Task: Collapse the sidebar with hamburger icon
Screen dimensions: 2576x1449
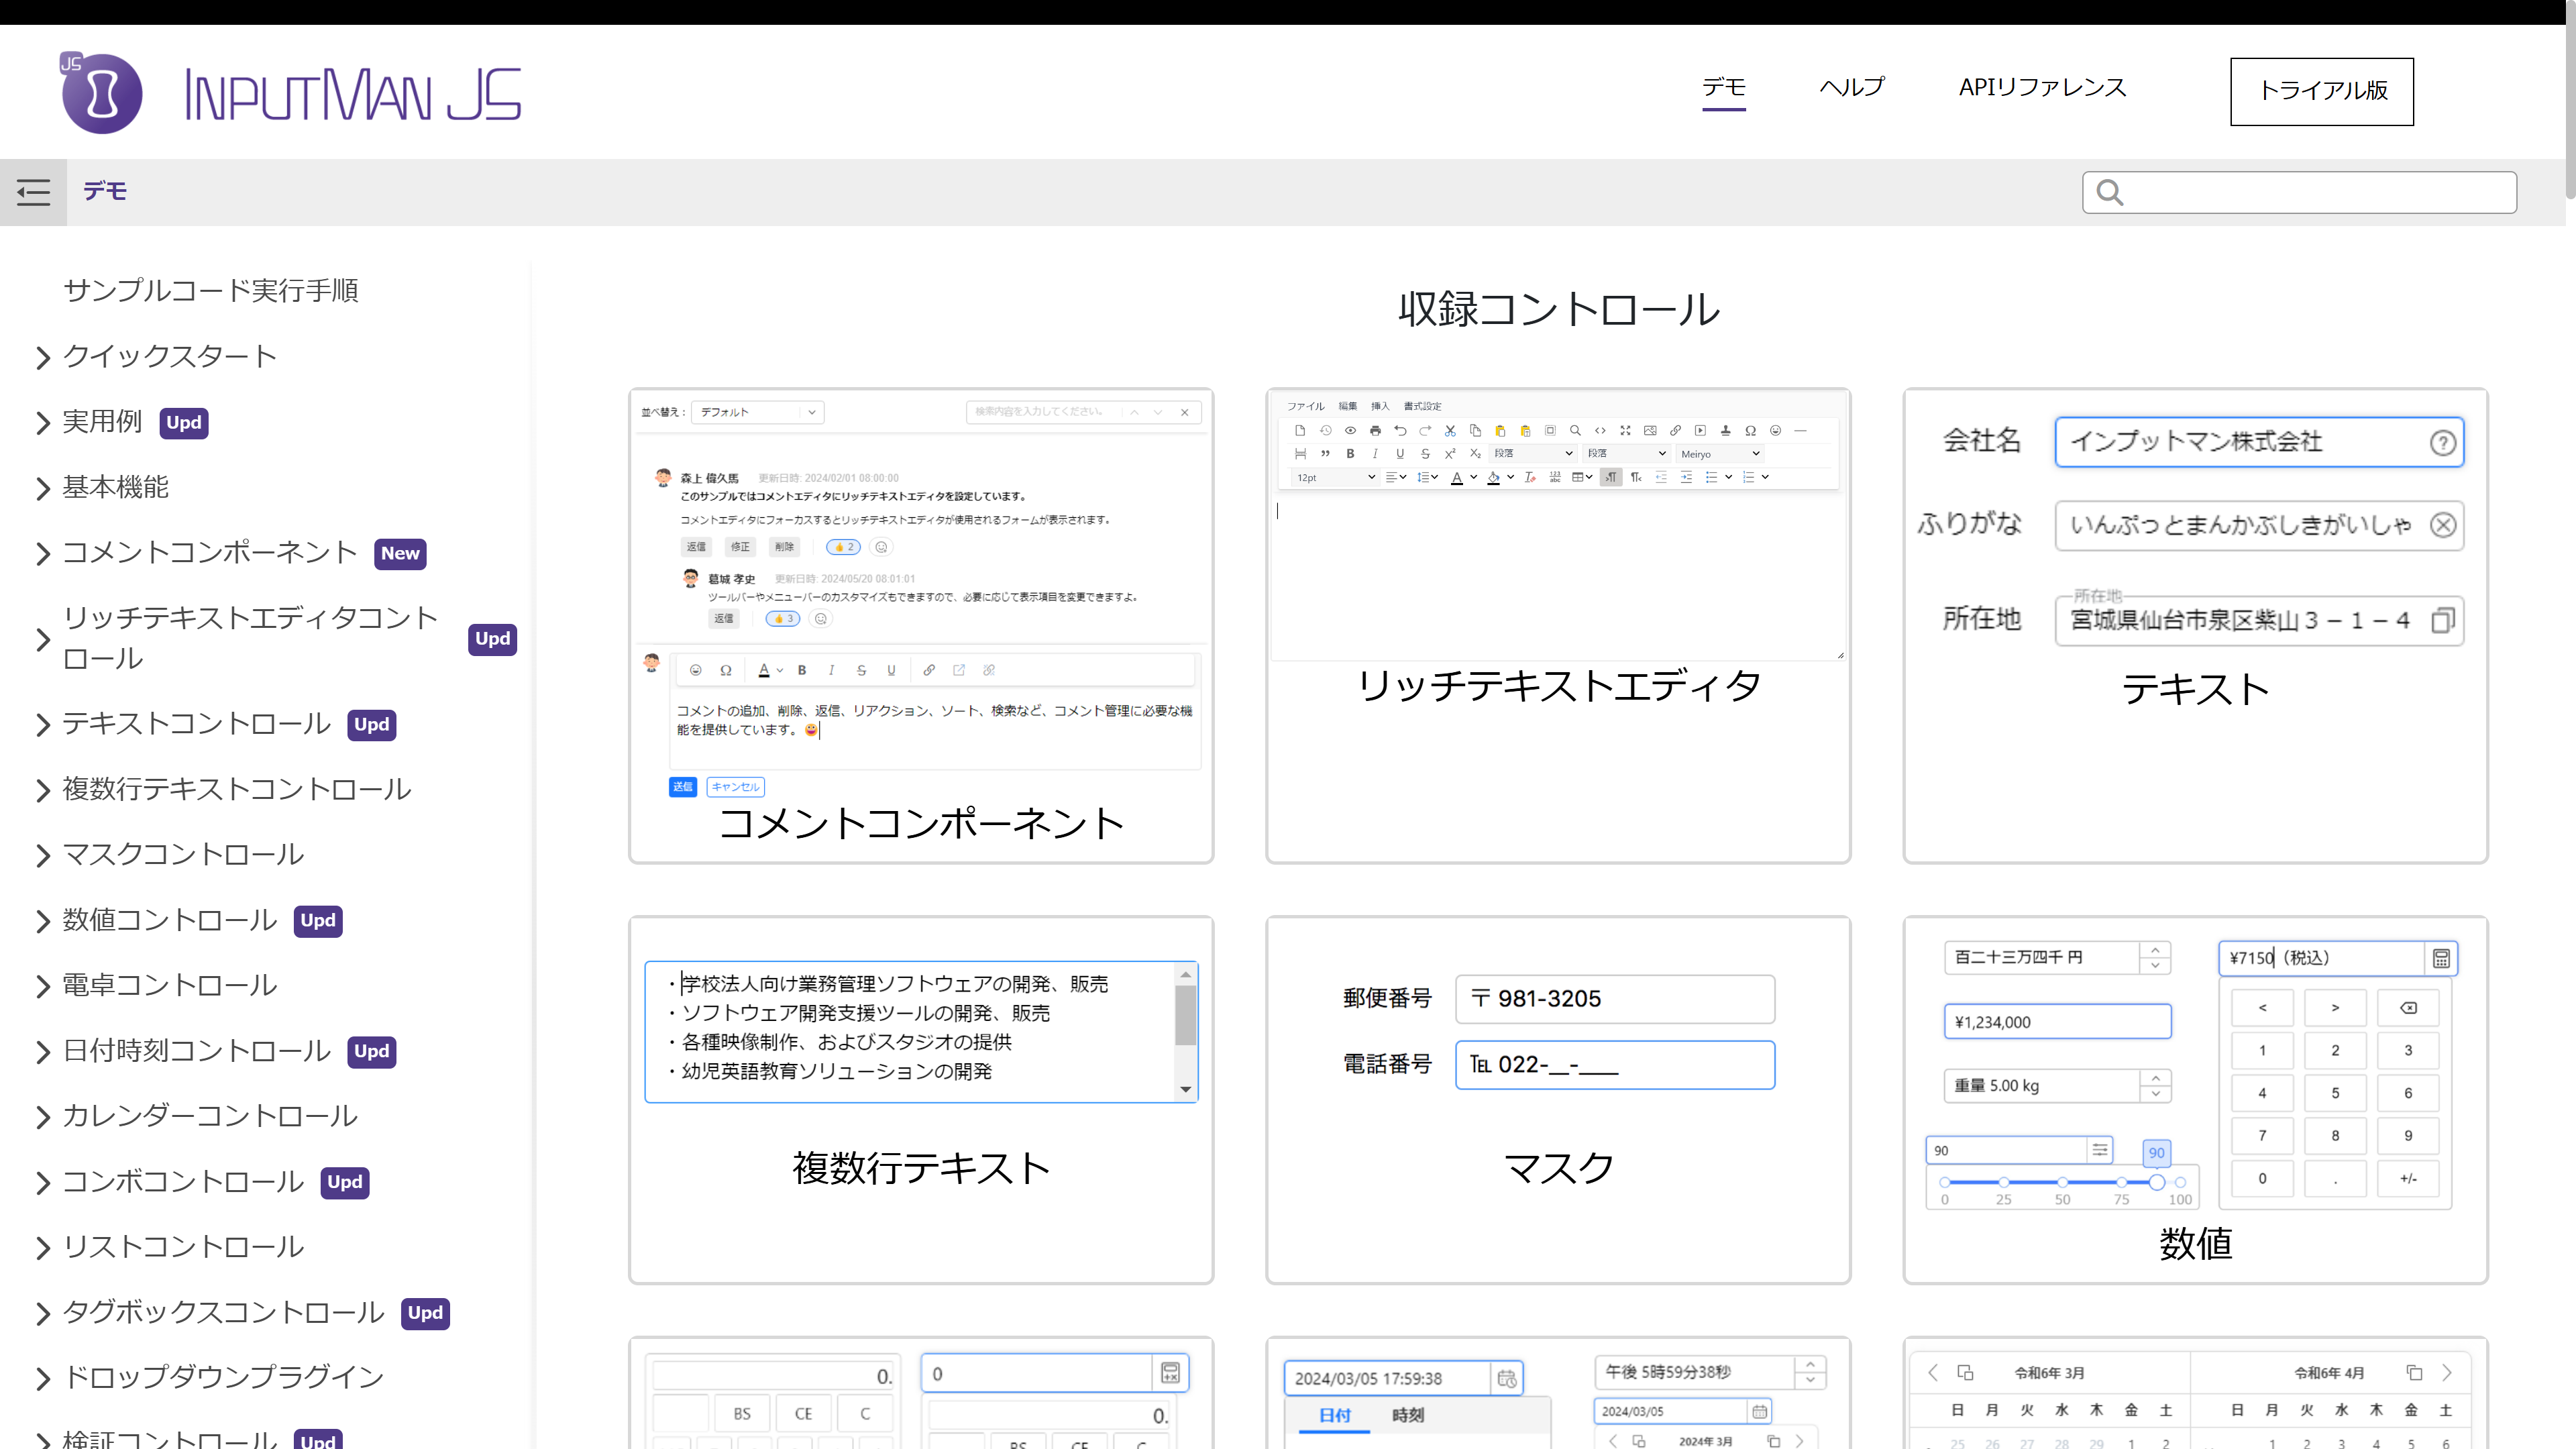Action: pos(33,192)
